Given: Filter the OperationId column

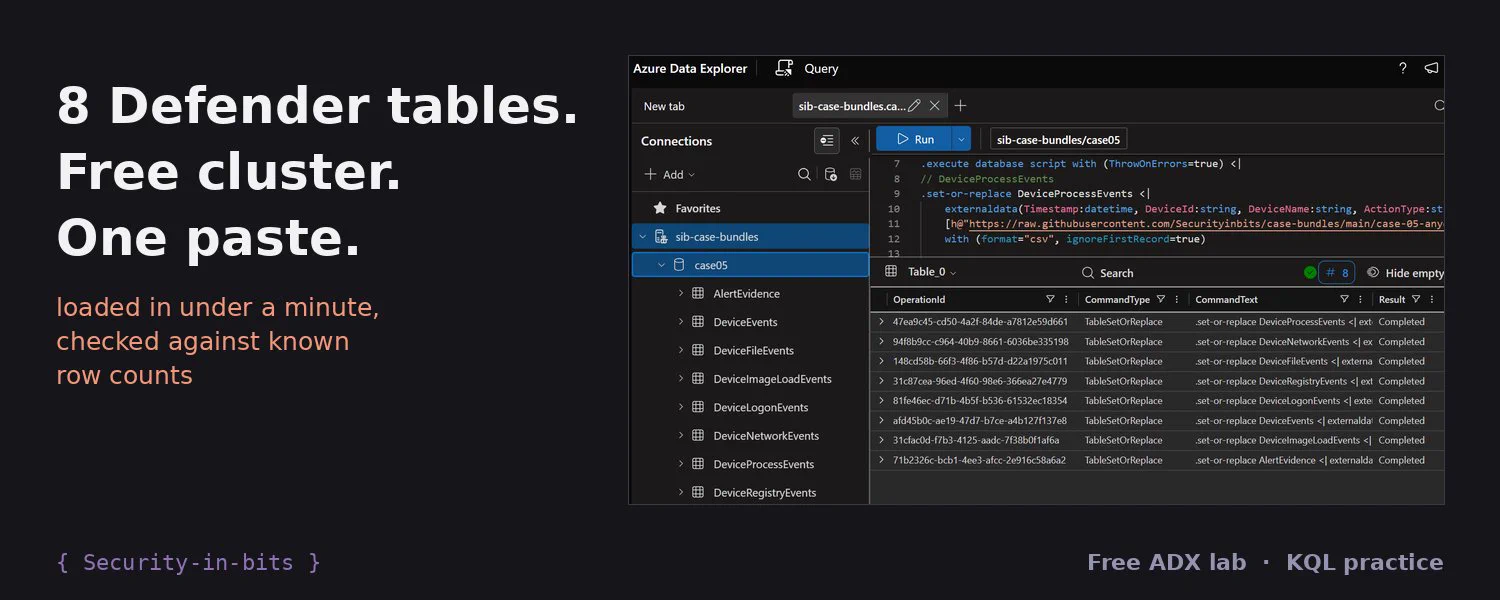Looking at the screenshot, I should (1050, 299).
